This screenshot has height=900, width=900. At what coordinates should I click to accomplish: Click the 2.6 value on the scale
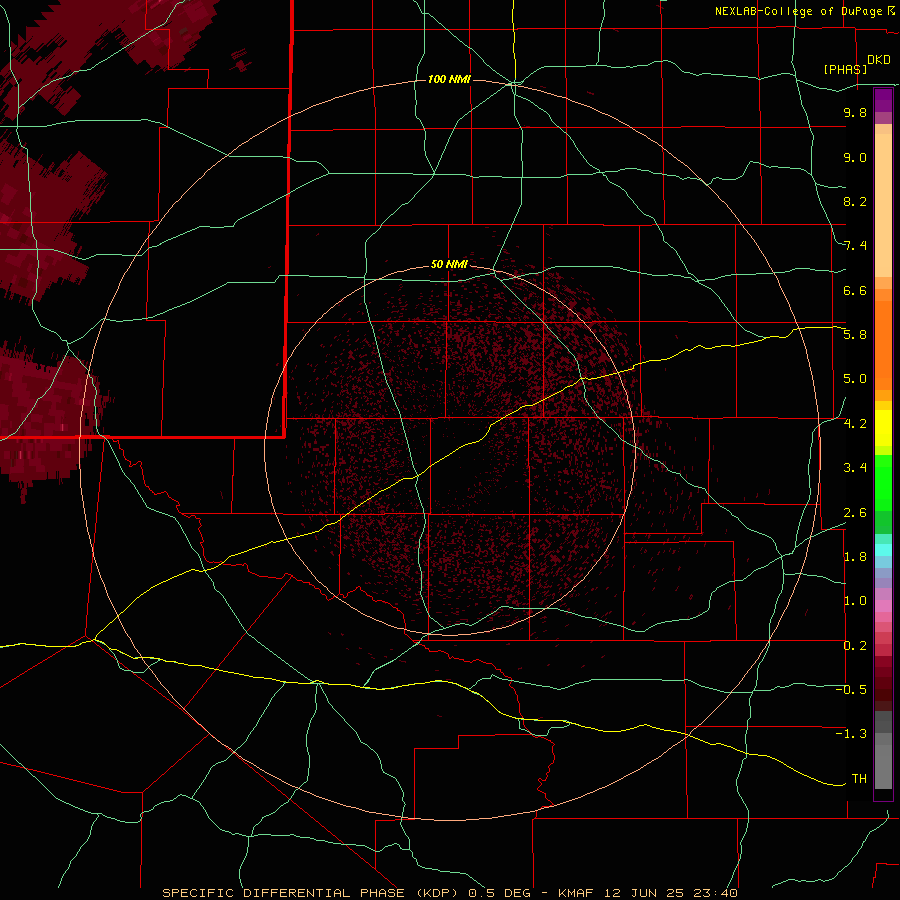tap(855, 513)
